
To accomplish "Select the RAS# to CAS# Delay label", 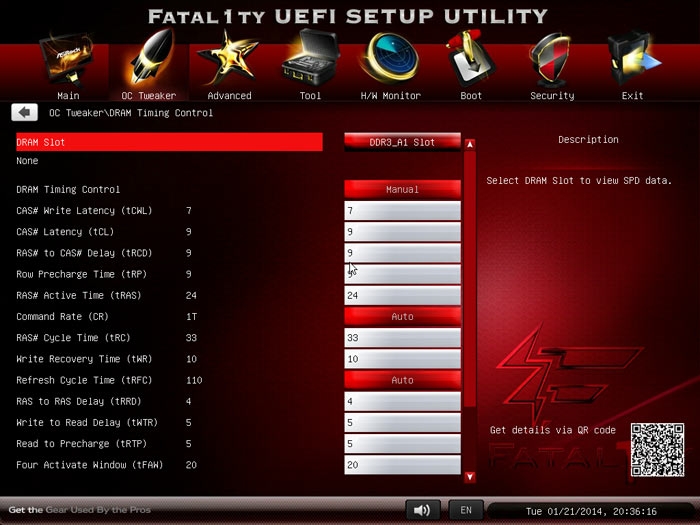I will coord(84,253).
